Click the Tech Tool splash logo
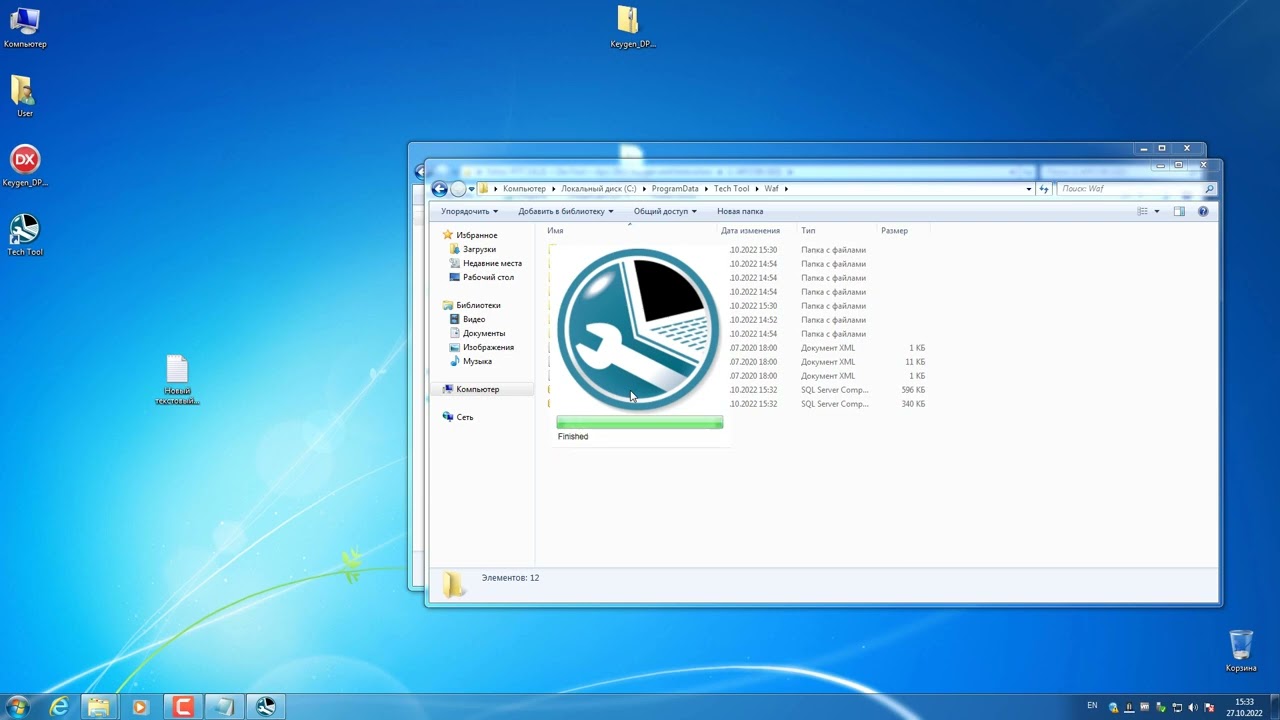This screenshot has width=1280, height=720. click(x=638, y=329)
